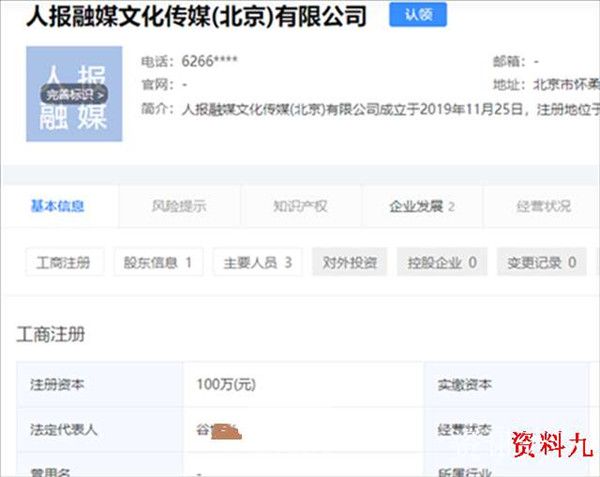Show the 主要人员 3 sub-tab
This screenshot has width=600, height=477.
tap(258, 262)
